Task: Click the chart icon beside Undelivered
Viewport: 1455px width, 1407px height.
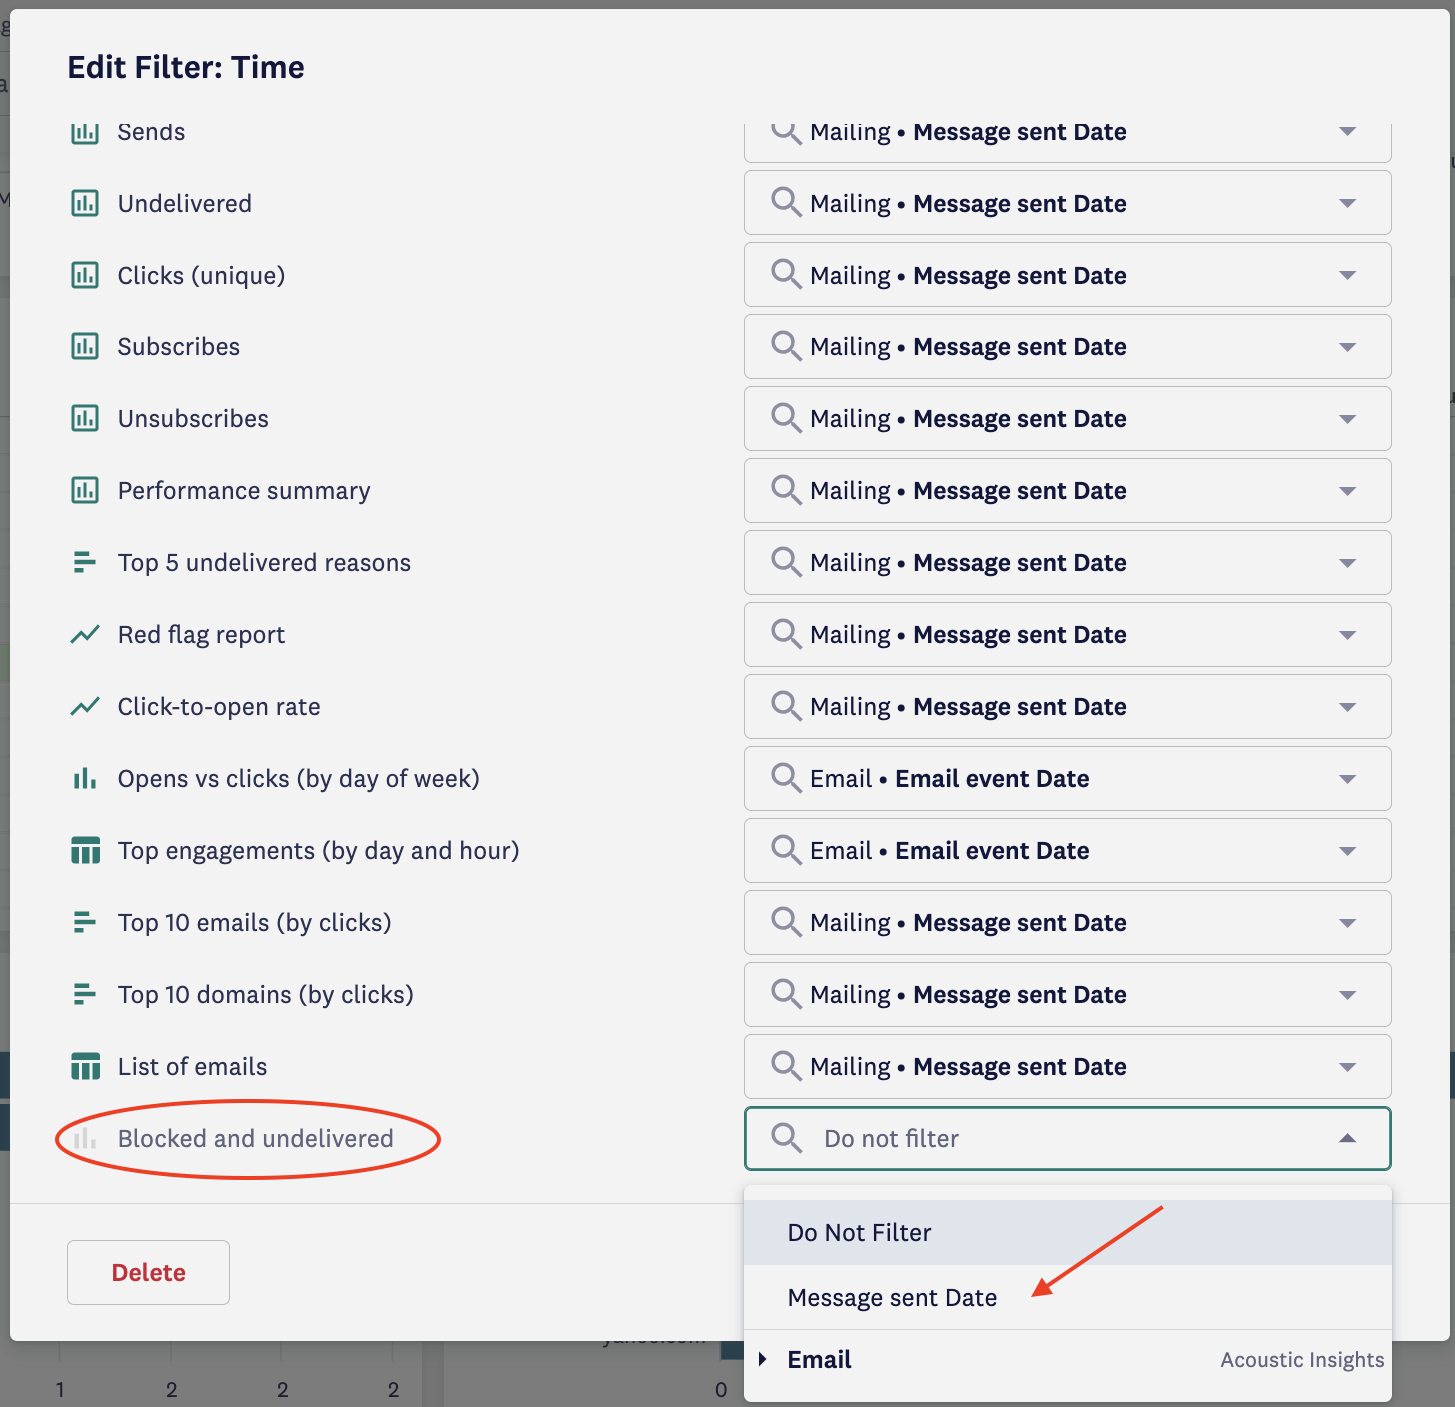Action: coord(85,203)
